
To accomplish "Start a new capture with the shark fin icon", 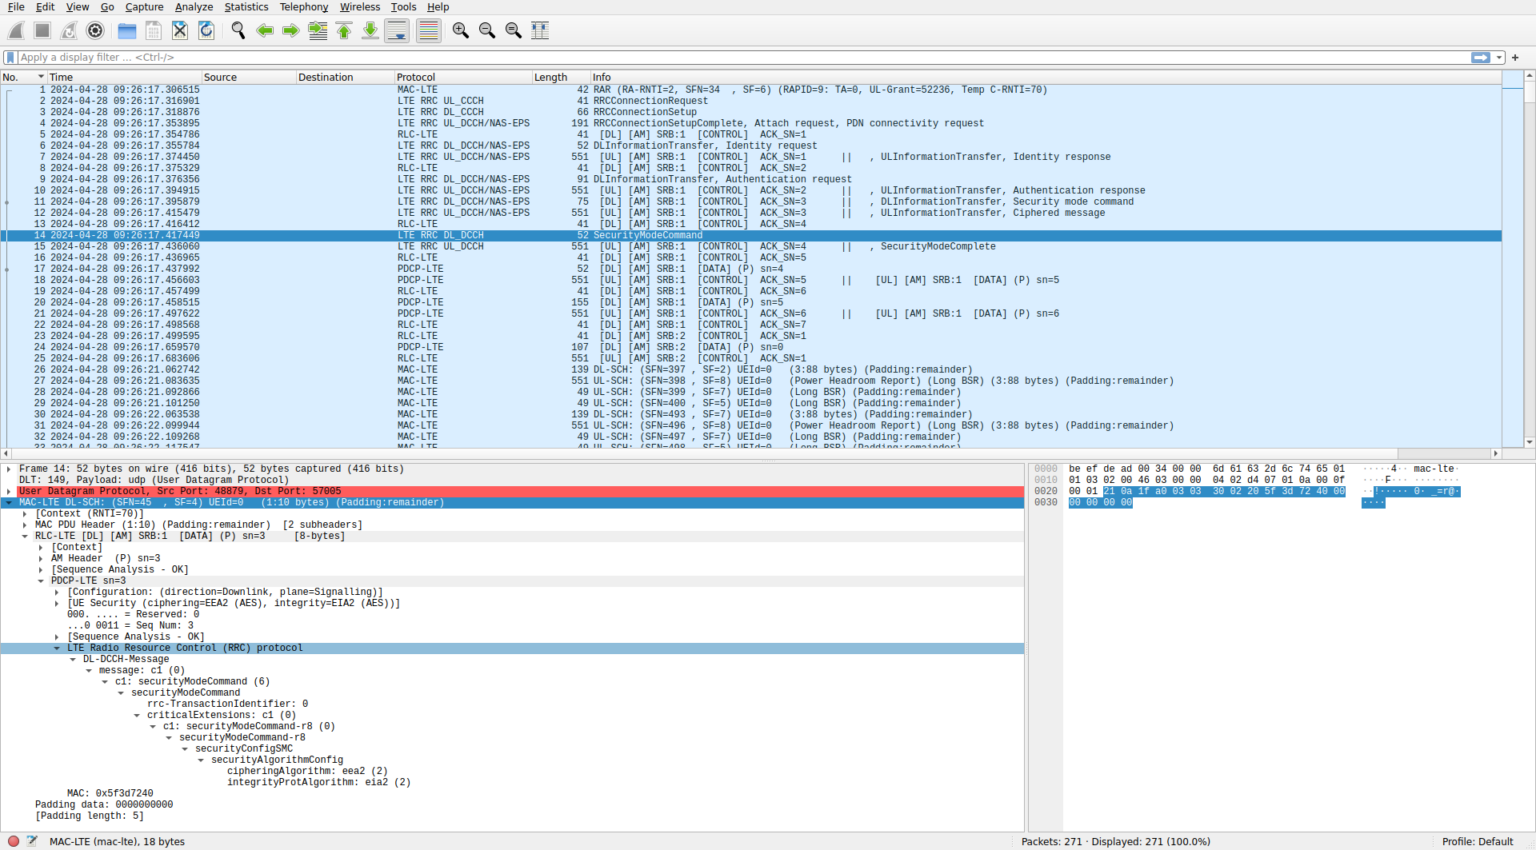I will [16, 30].
